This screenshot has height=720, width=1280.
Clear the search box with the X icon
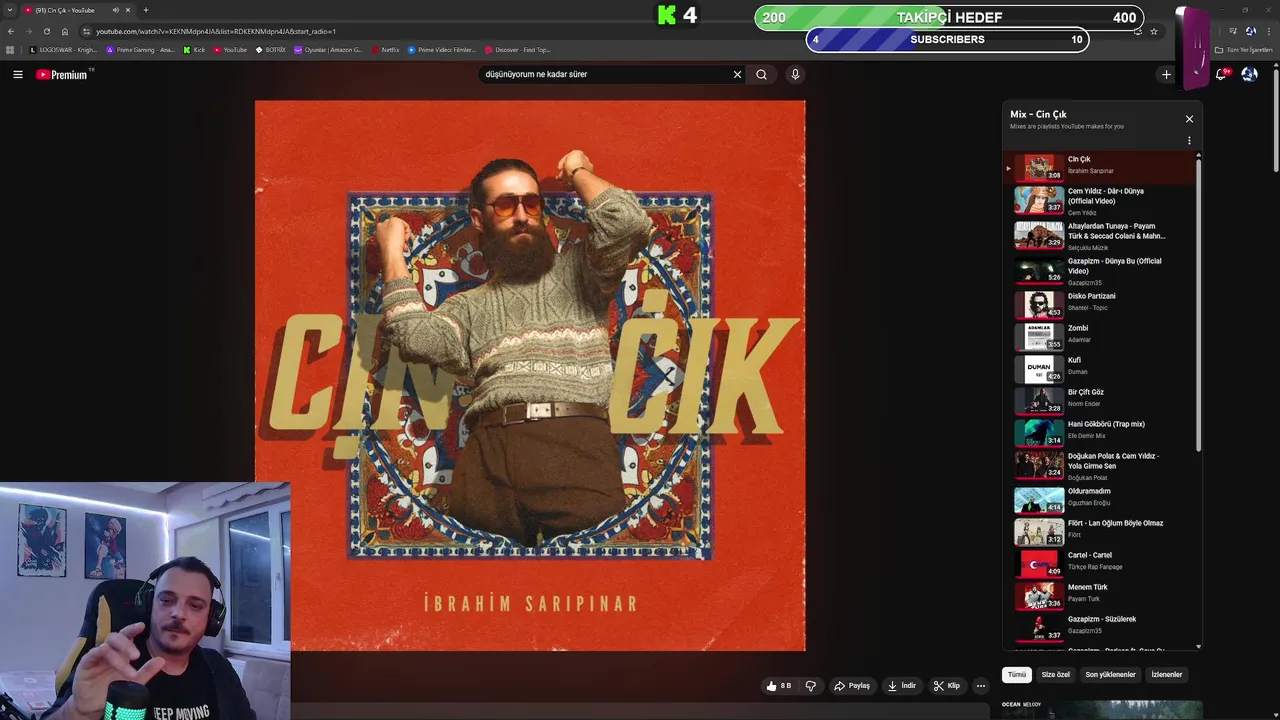tap(737, 74)
